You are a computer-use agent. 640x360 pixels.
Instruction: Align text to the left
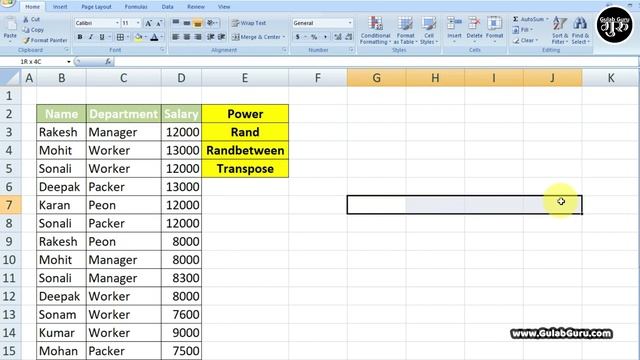coord(176,37)
